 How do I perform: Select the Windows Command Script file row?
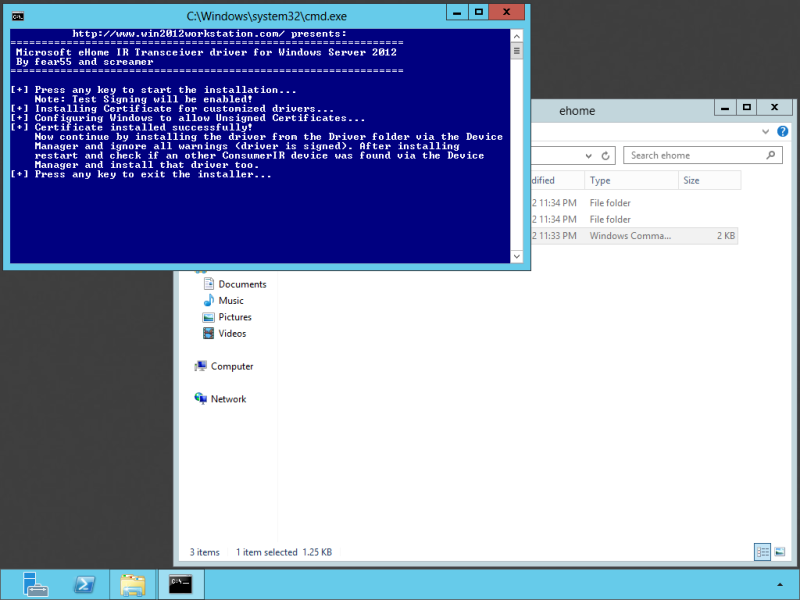(x=634, y=236)
